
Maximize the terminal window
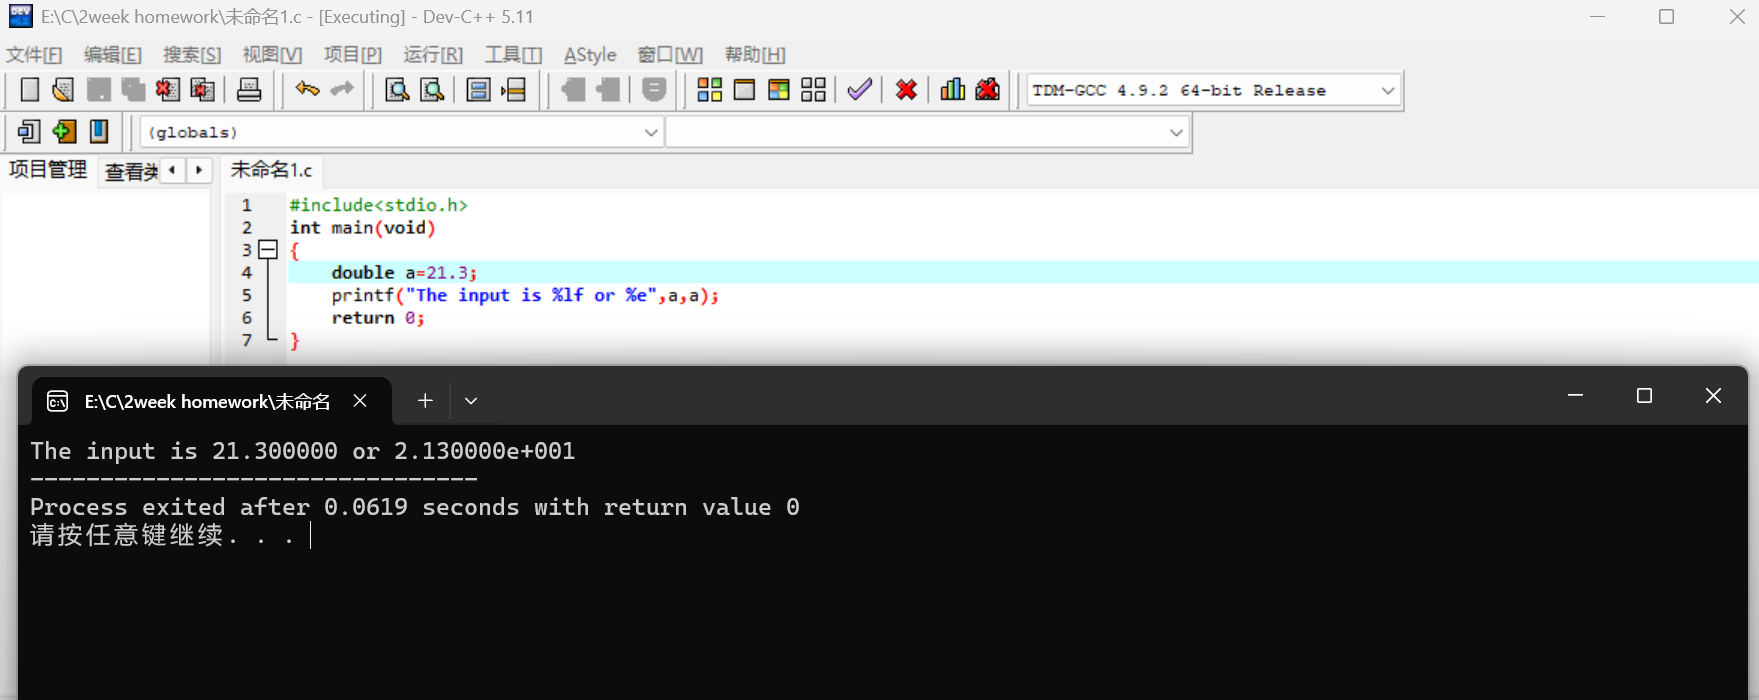click(1644, 396)
